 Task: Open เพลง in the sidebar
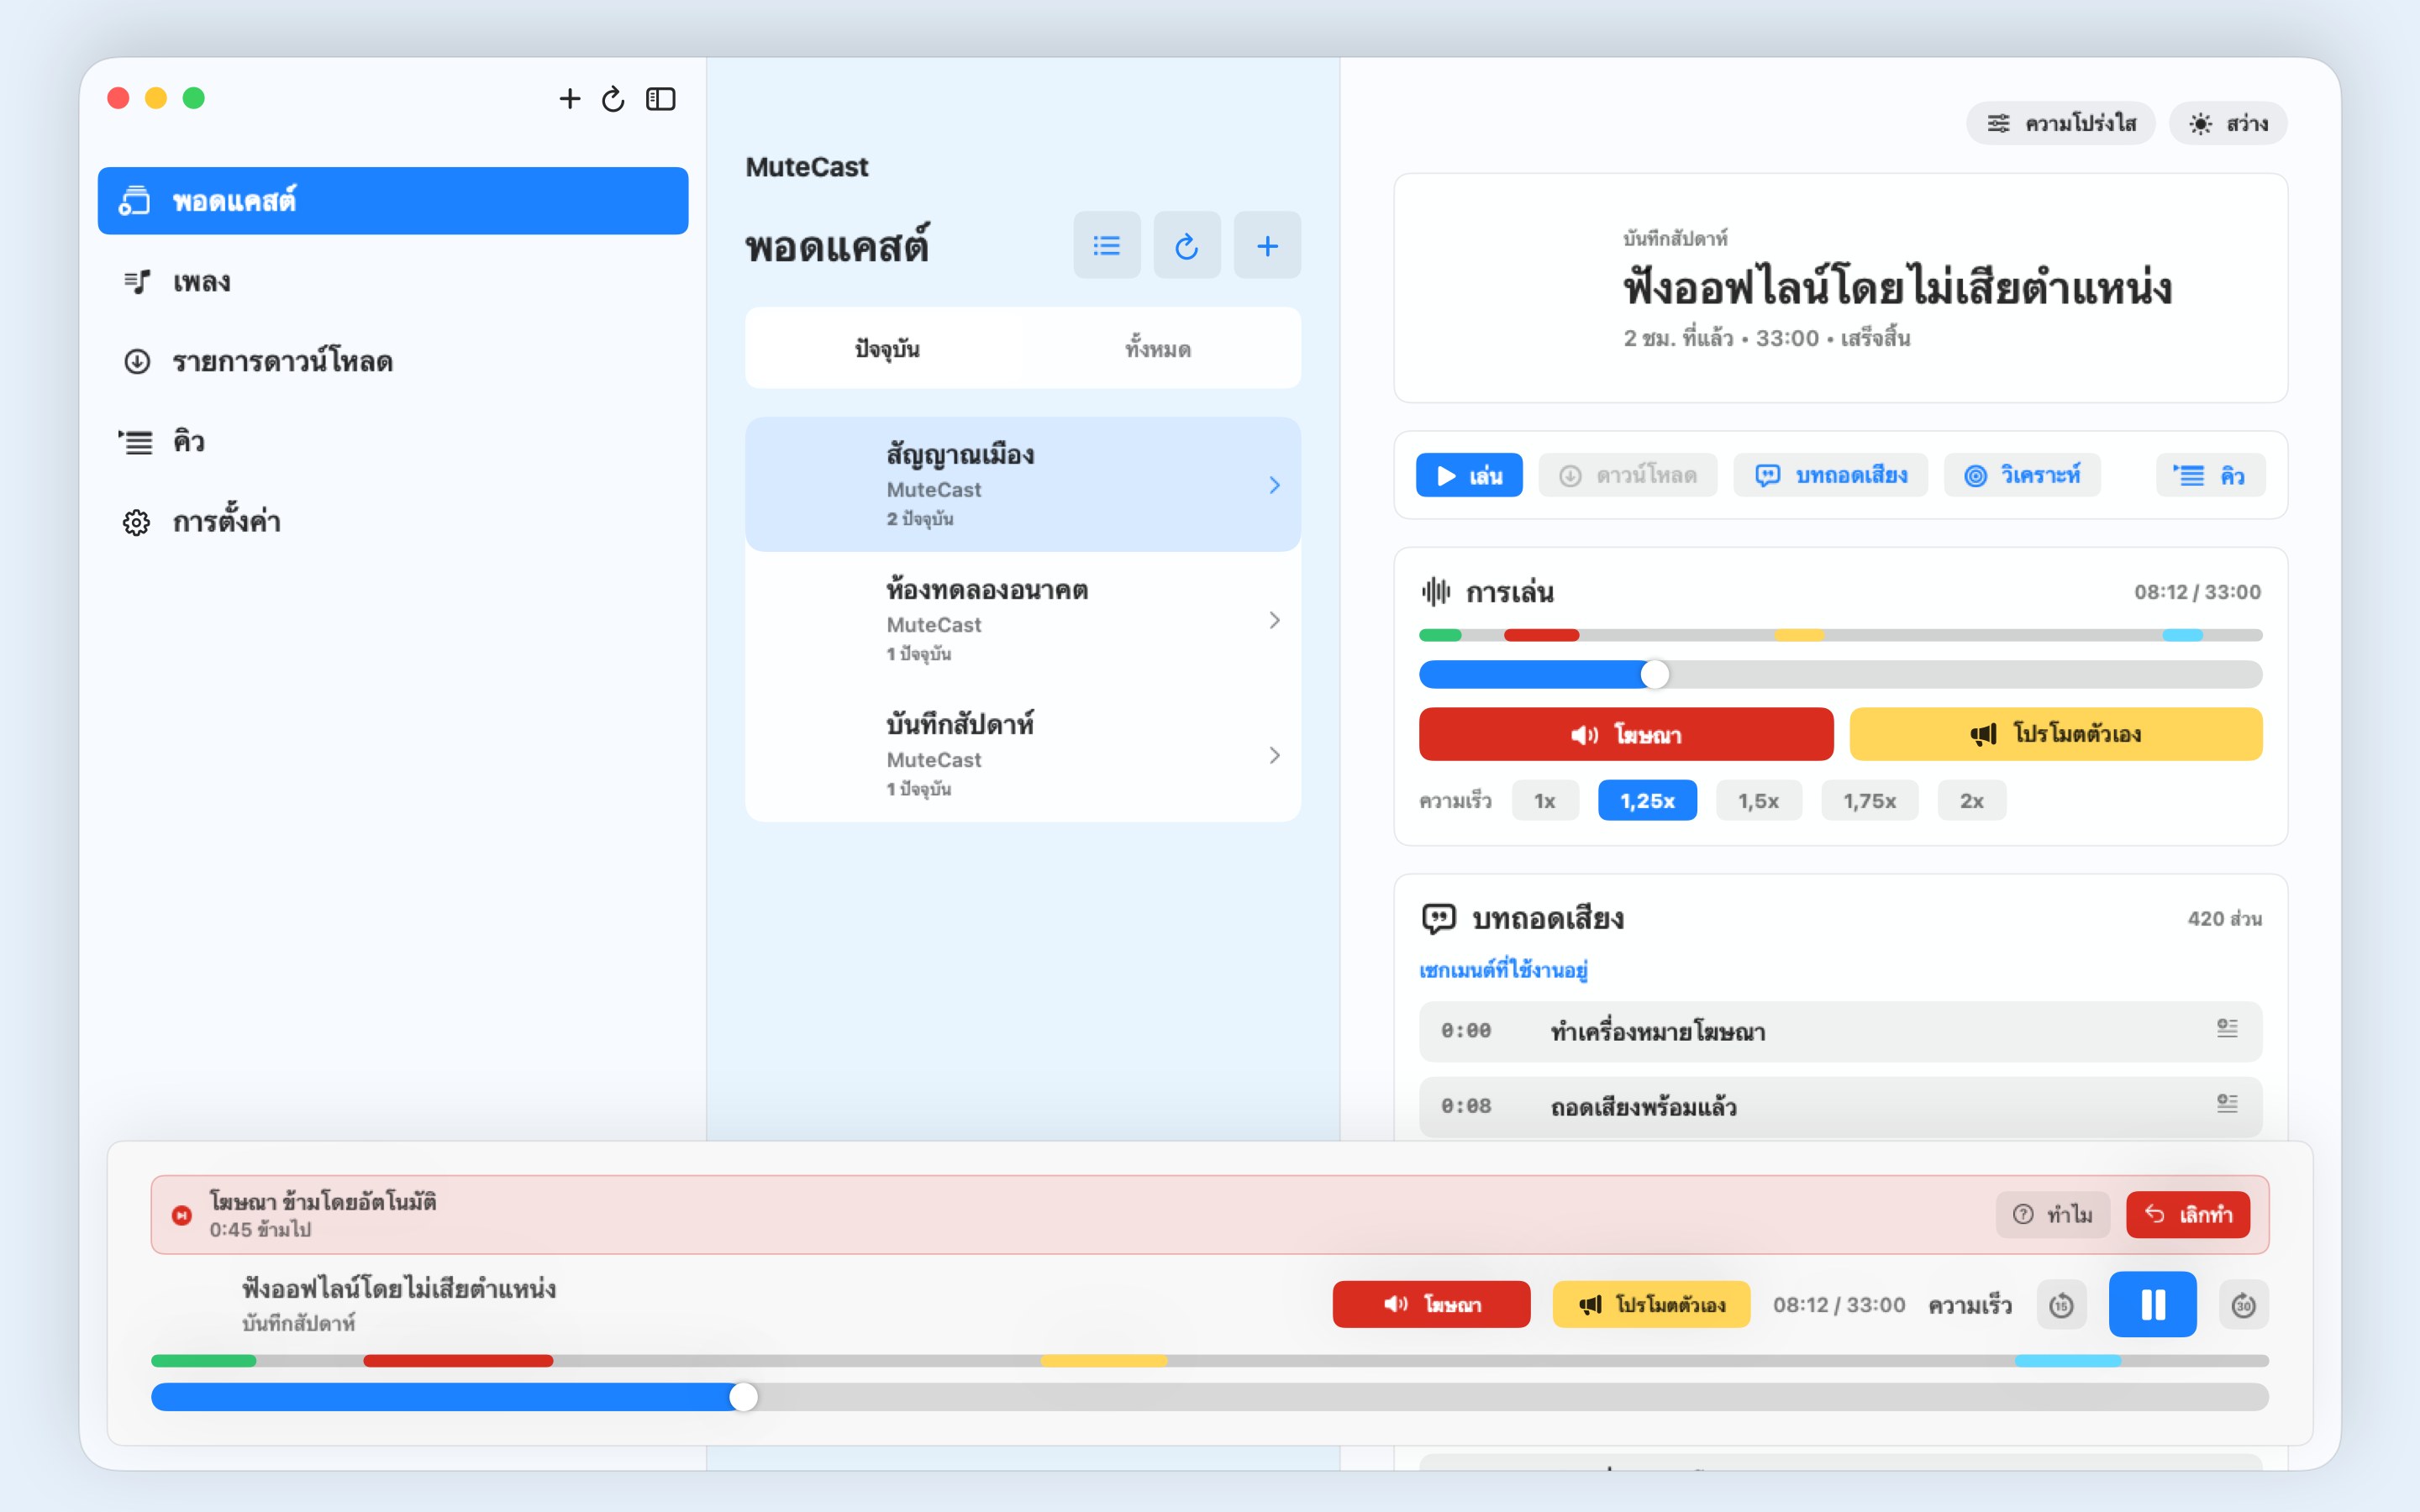[x=393, y=281]
